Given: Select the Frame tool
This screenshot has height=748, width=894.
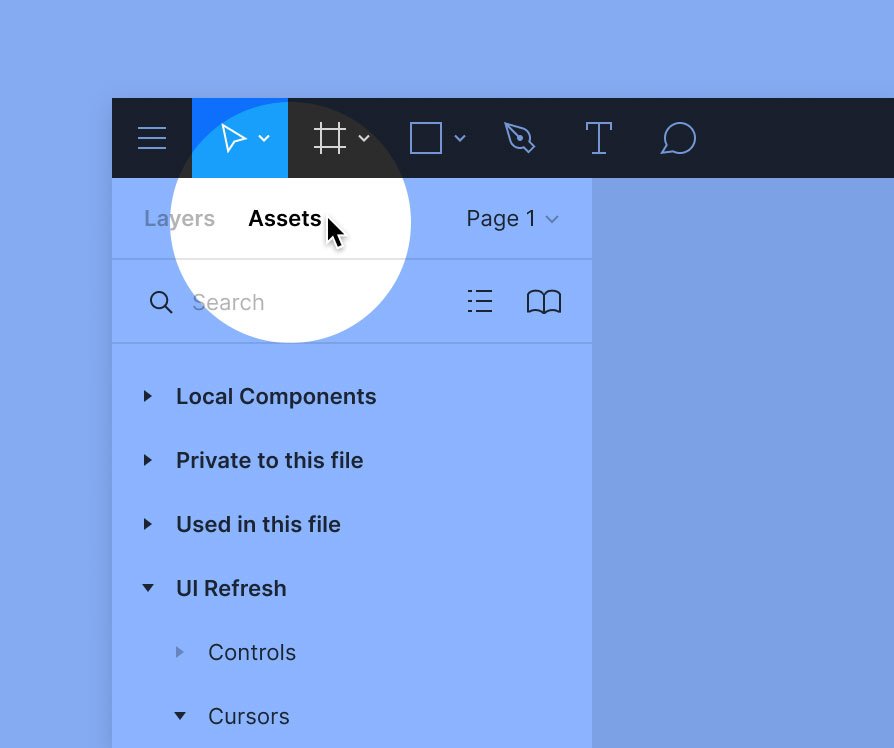Looking at the screenshot, I should coord(330,138).
